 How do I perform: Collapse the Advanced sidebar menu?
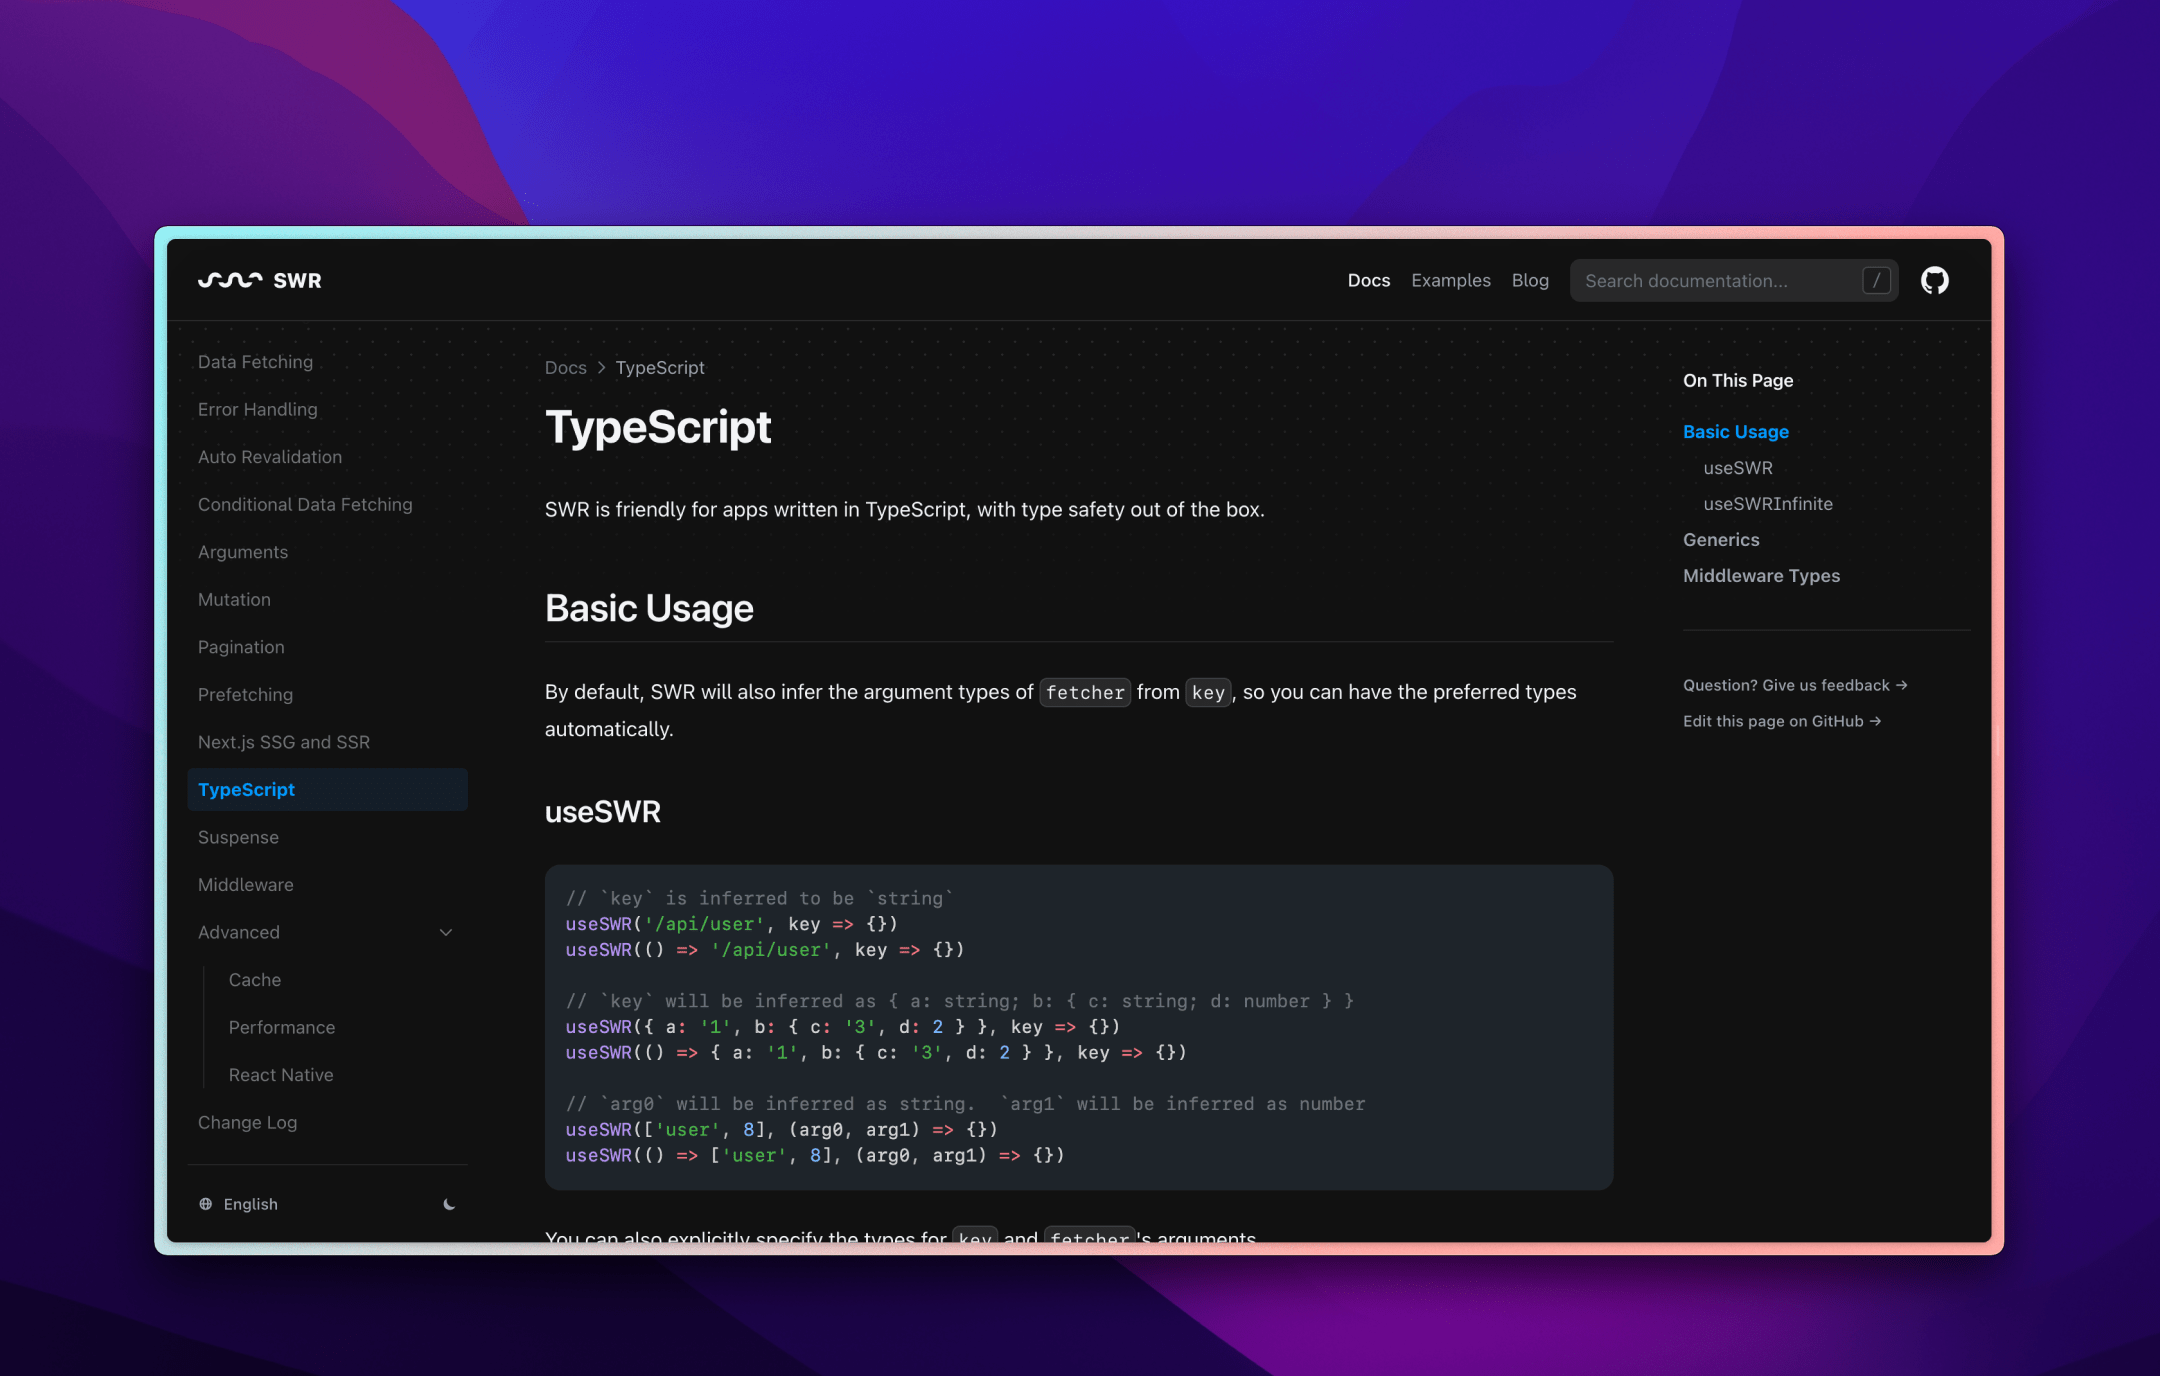tap(444, 932)
